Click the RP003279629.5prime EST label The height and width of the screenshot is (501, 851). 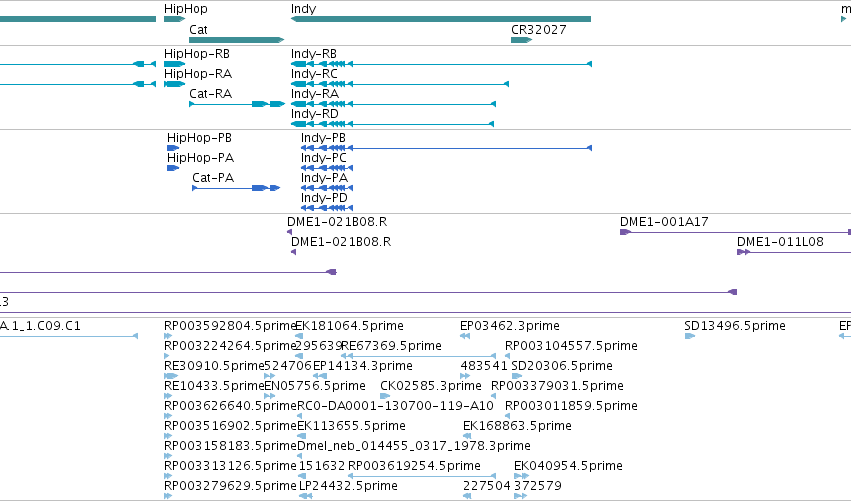coord(230,487)
